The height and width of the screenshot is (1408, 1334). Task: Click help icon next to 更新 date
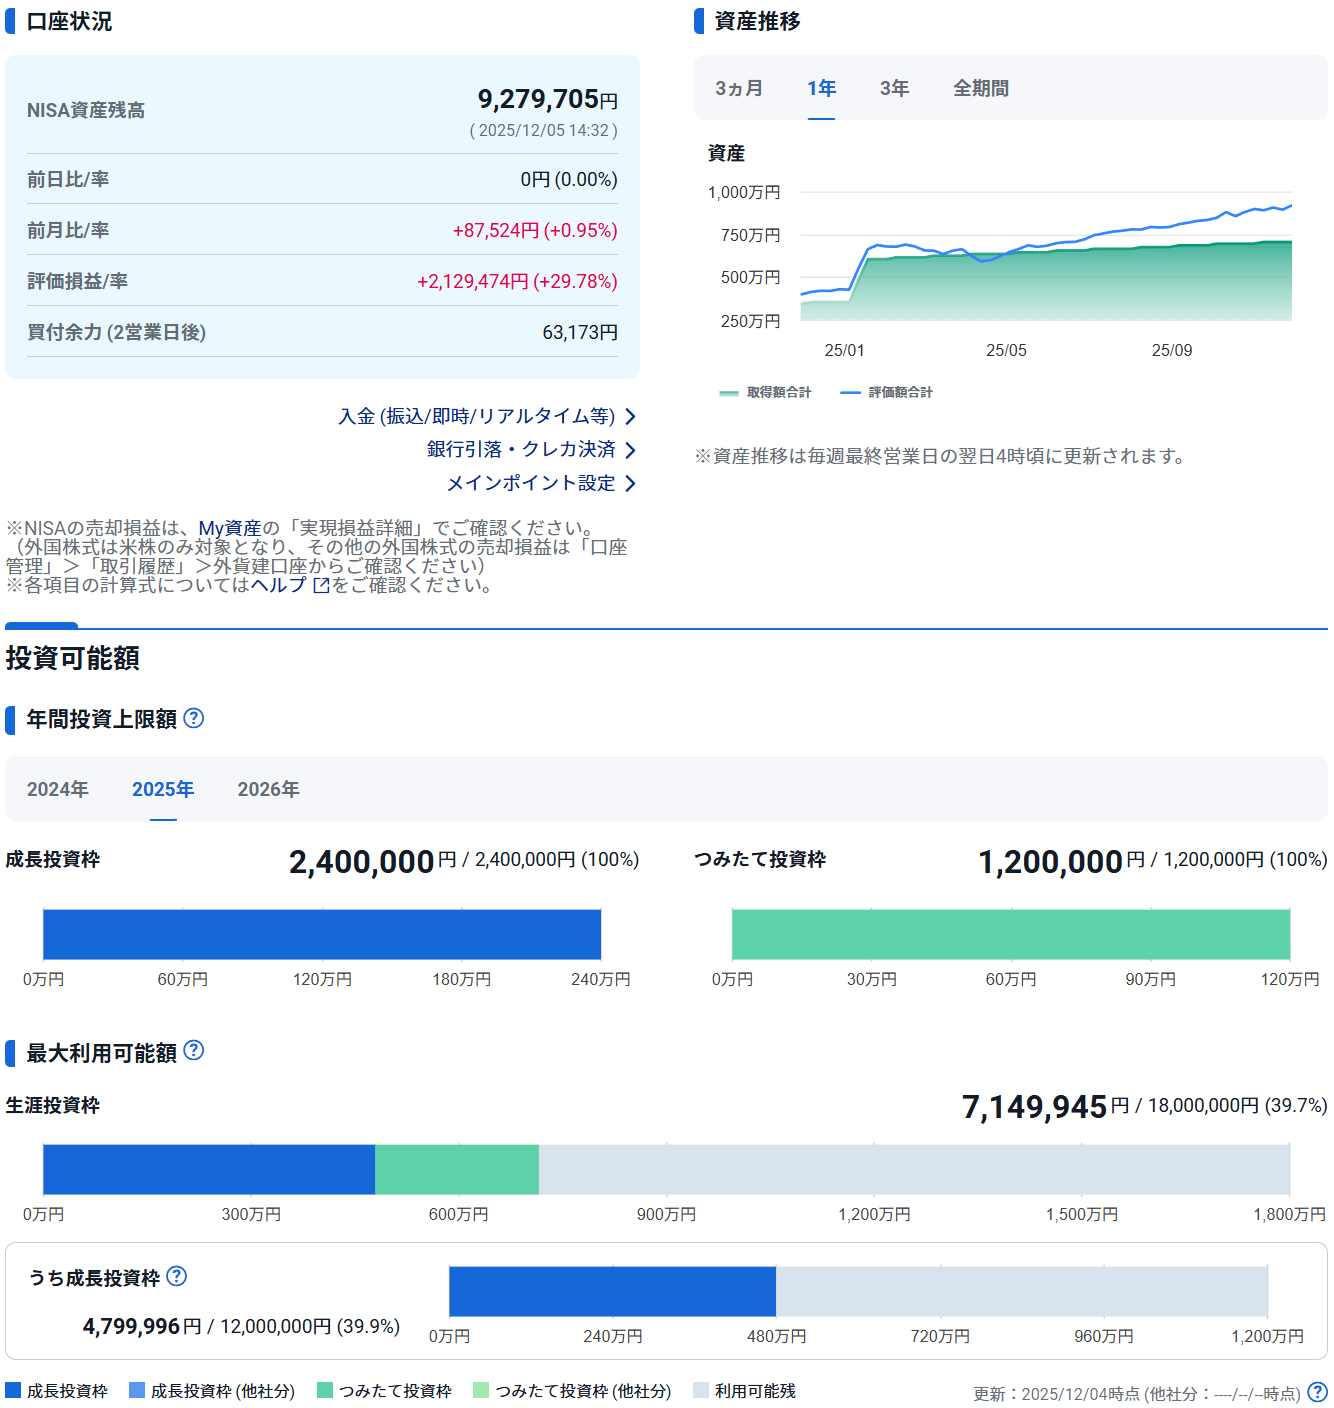1317,1392
